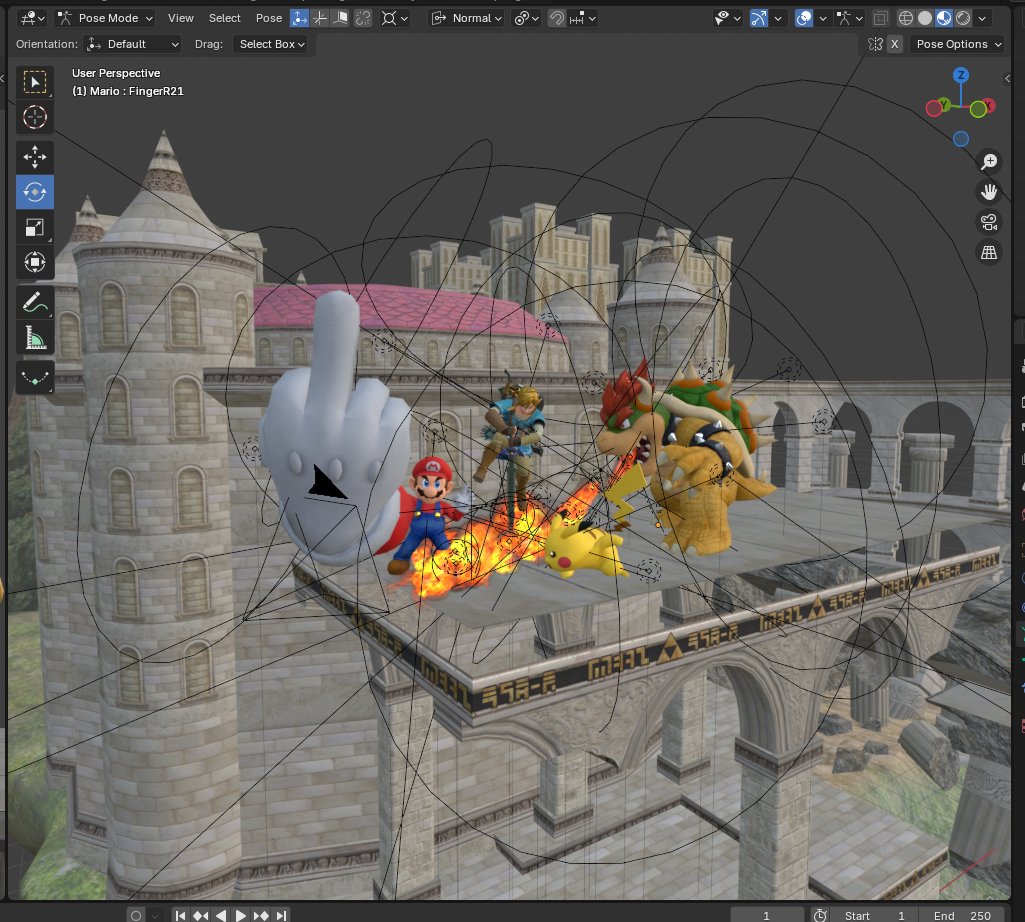Open the editor type menu icon
The image size is (1025, 922).
(32, 18)
